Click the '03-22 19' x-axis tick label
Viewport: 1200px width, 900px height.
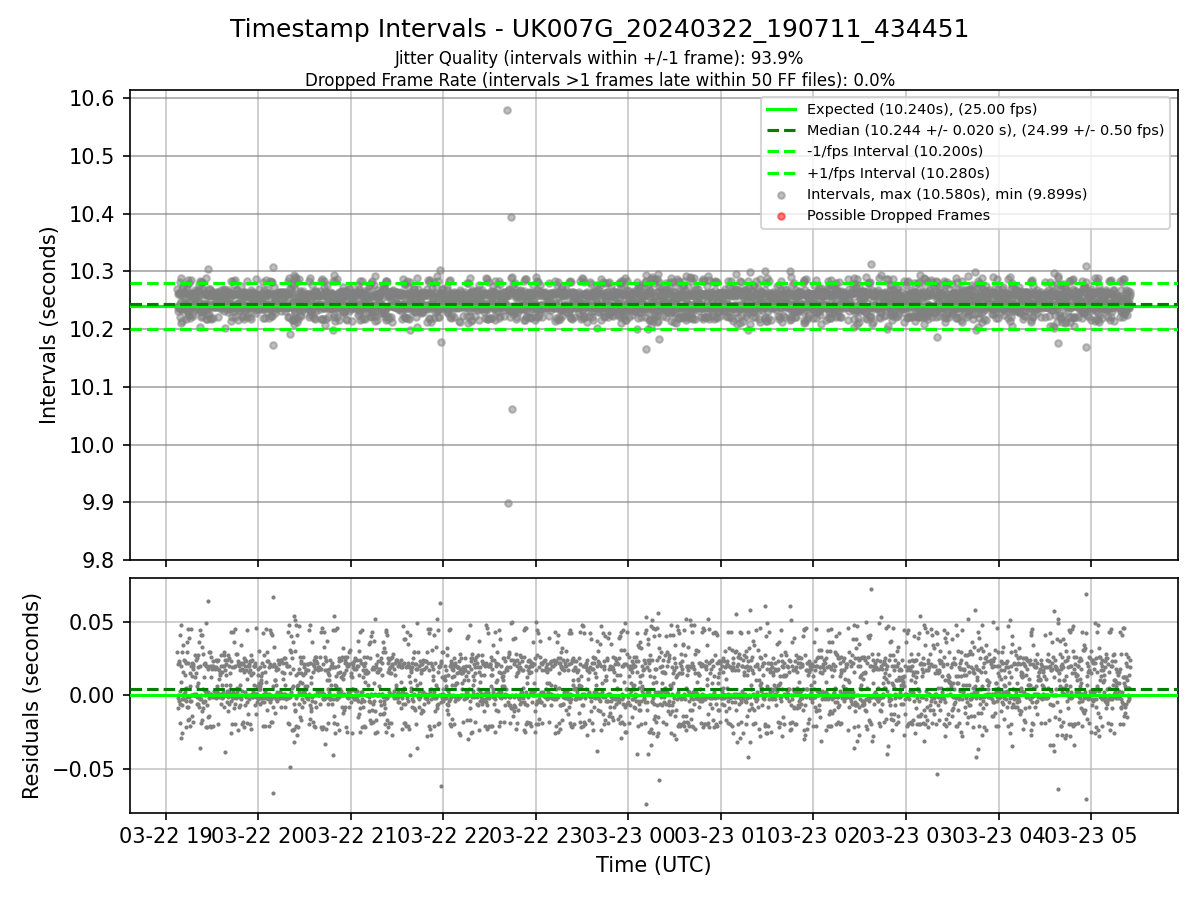[x=165, y=835]
